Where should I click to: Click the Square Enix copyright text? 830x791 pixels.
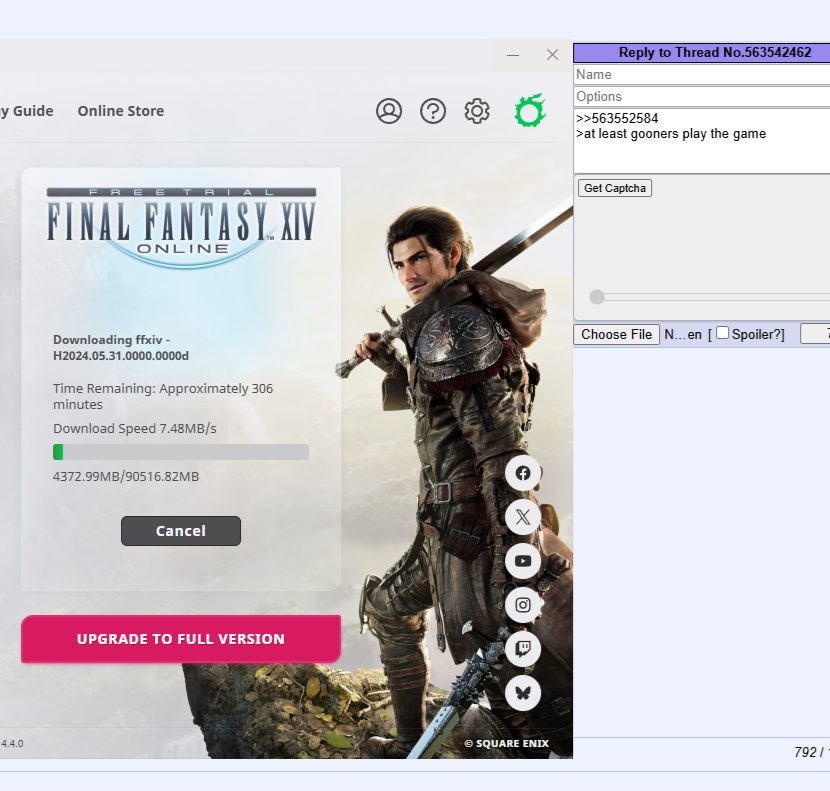click(x=507, y=743)
